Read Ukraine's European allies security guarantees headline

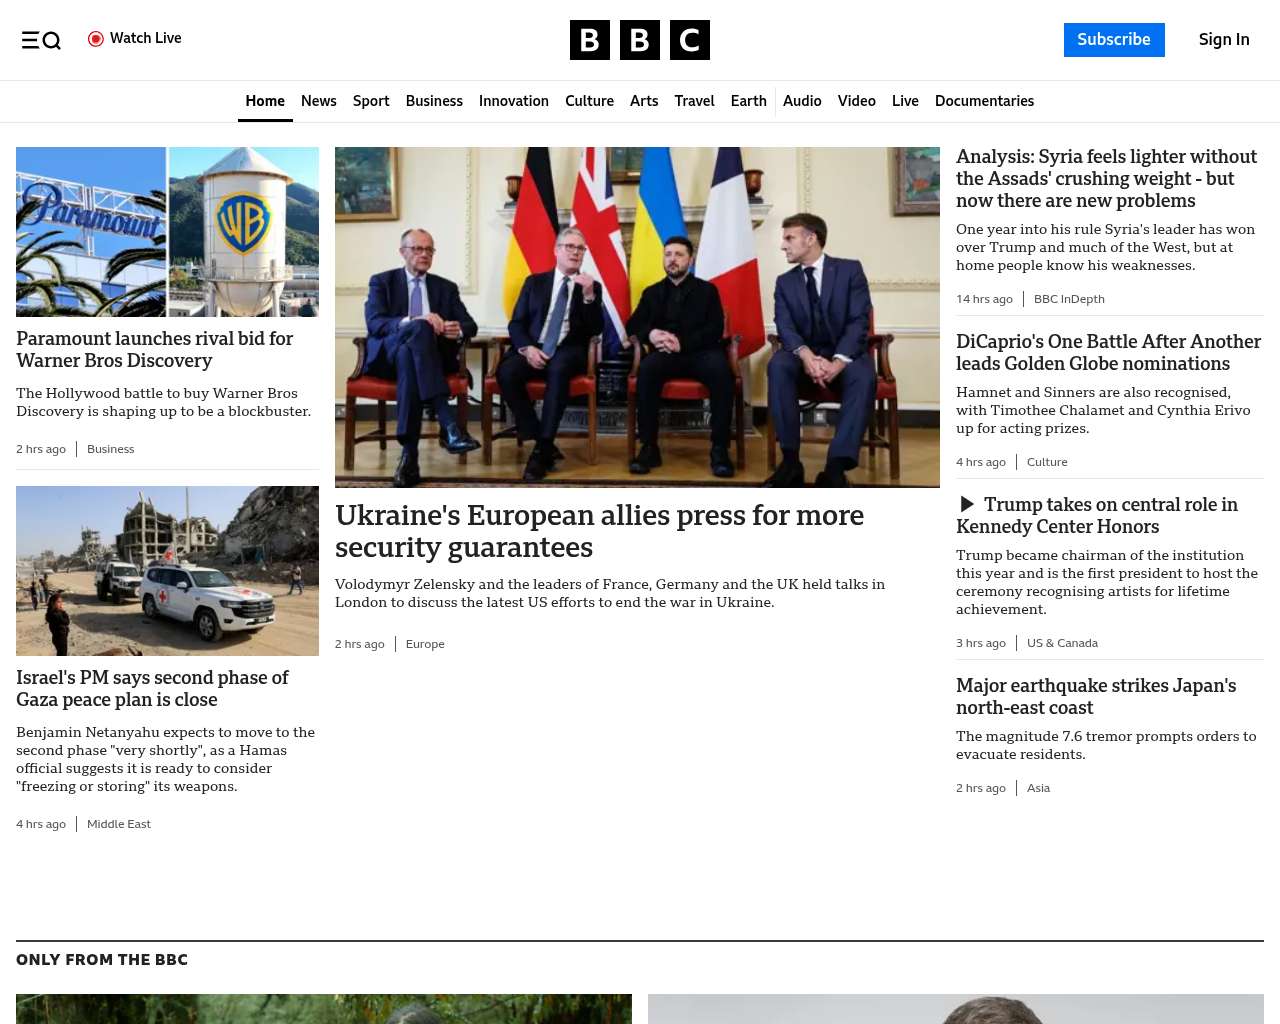(599, 531)
